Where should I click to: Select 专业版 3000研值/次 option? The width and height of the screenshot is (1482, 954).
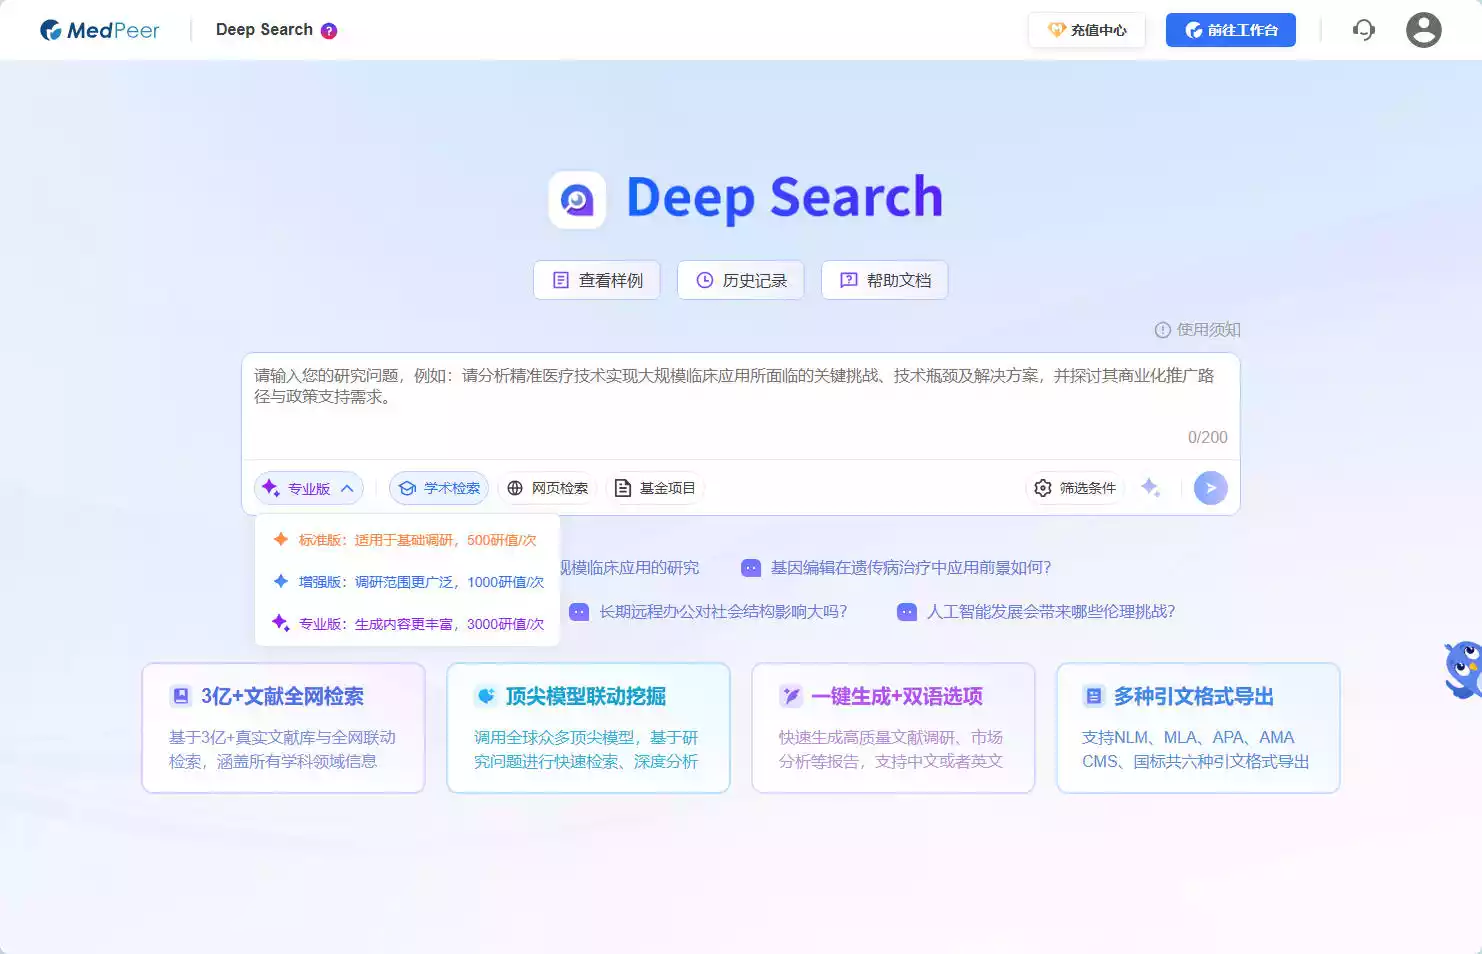tap(407, 624)
